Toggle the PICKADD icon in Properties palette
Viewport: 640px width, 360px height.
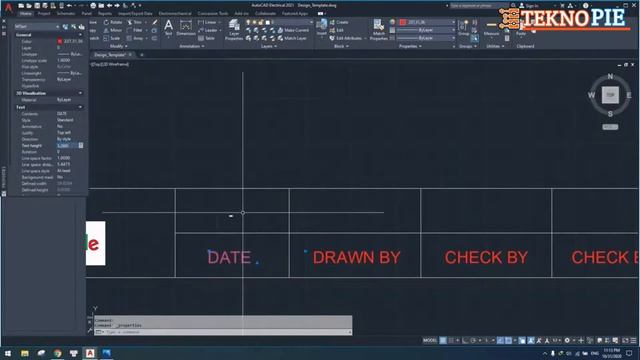click(x=65, y=27)
